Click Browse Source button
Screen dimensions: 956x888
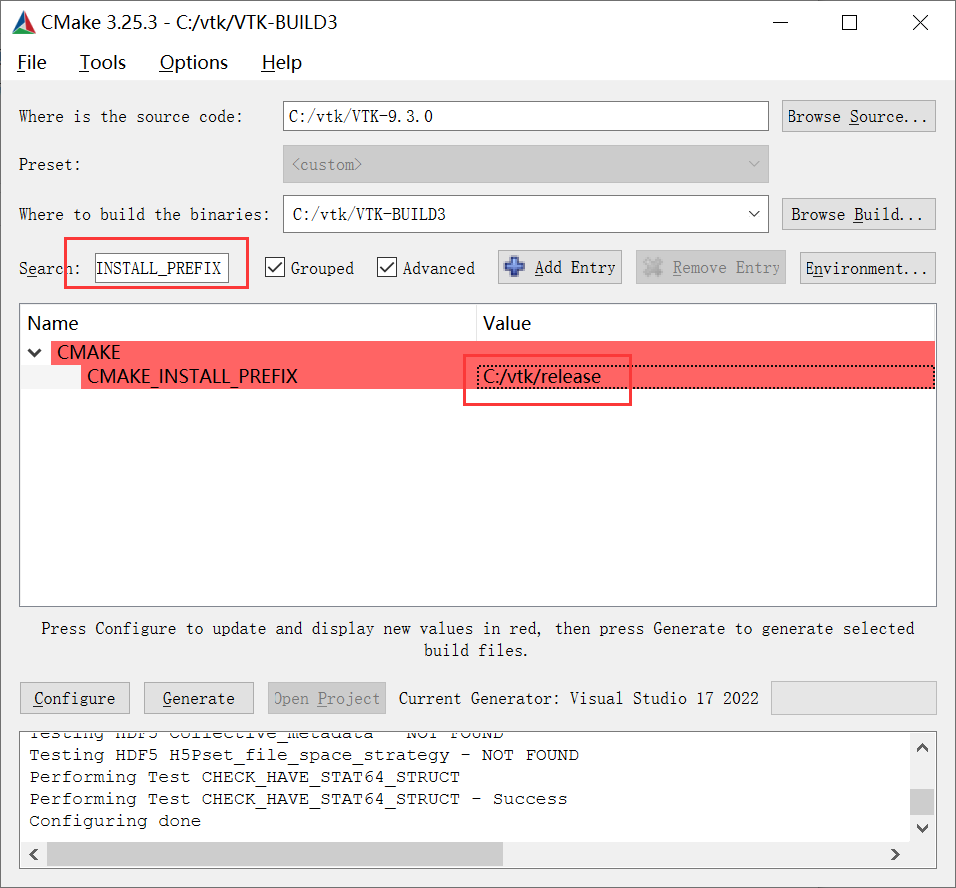(859, 116)
